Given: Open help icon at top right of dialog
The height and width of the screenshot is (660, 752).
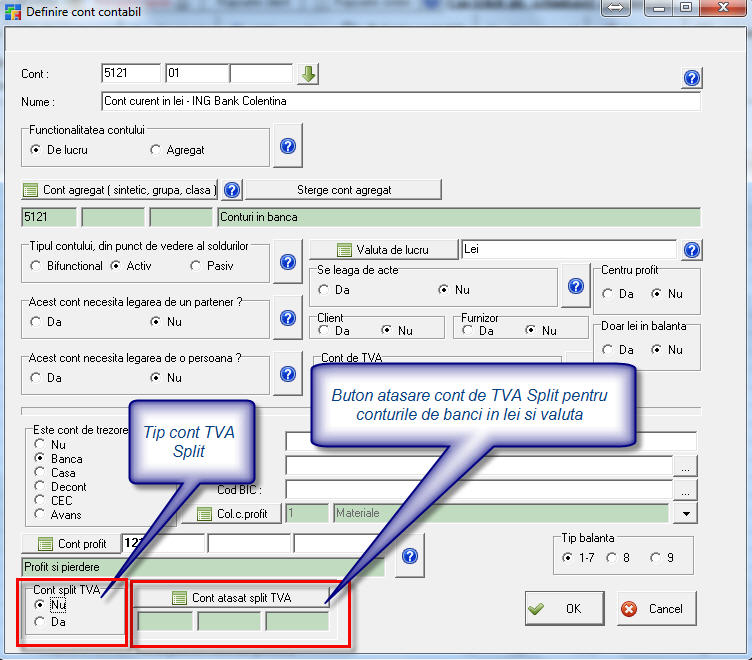Looking at the screenshot, I should pyautogui.click(x=692, y=78).
